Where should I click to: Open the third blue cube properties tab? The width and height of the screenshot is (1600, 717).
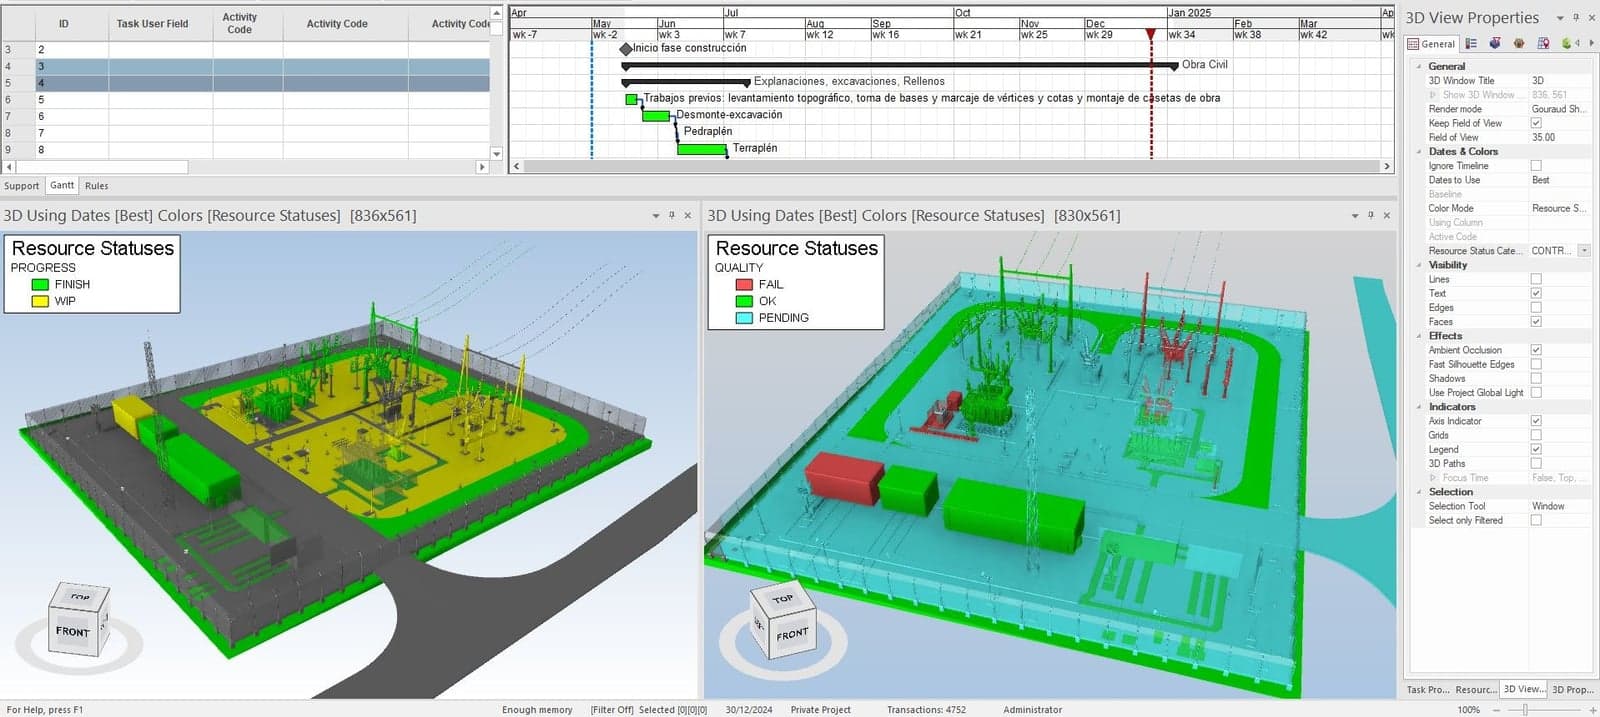pos(1495,44)
